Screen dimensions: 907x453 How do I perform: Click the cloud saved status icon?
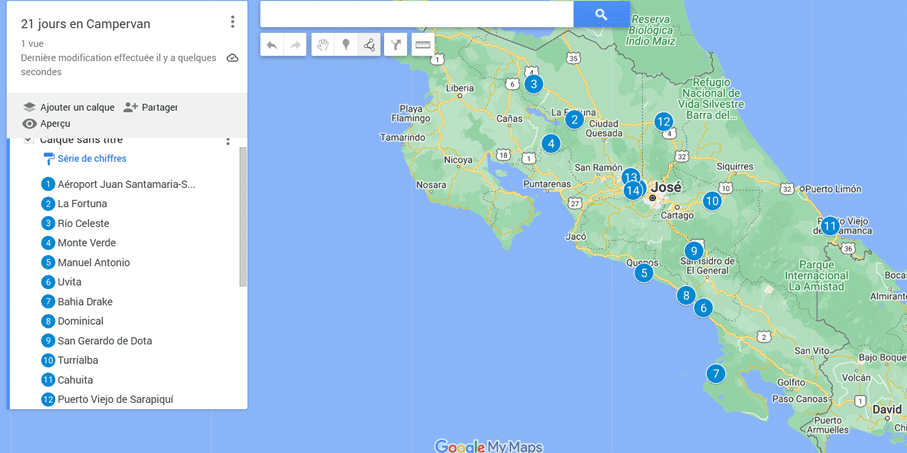(x=233, y=58)
